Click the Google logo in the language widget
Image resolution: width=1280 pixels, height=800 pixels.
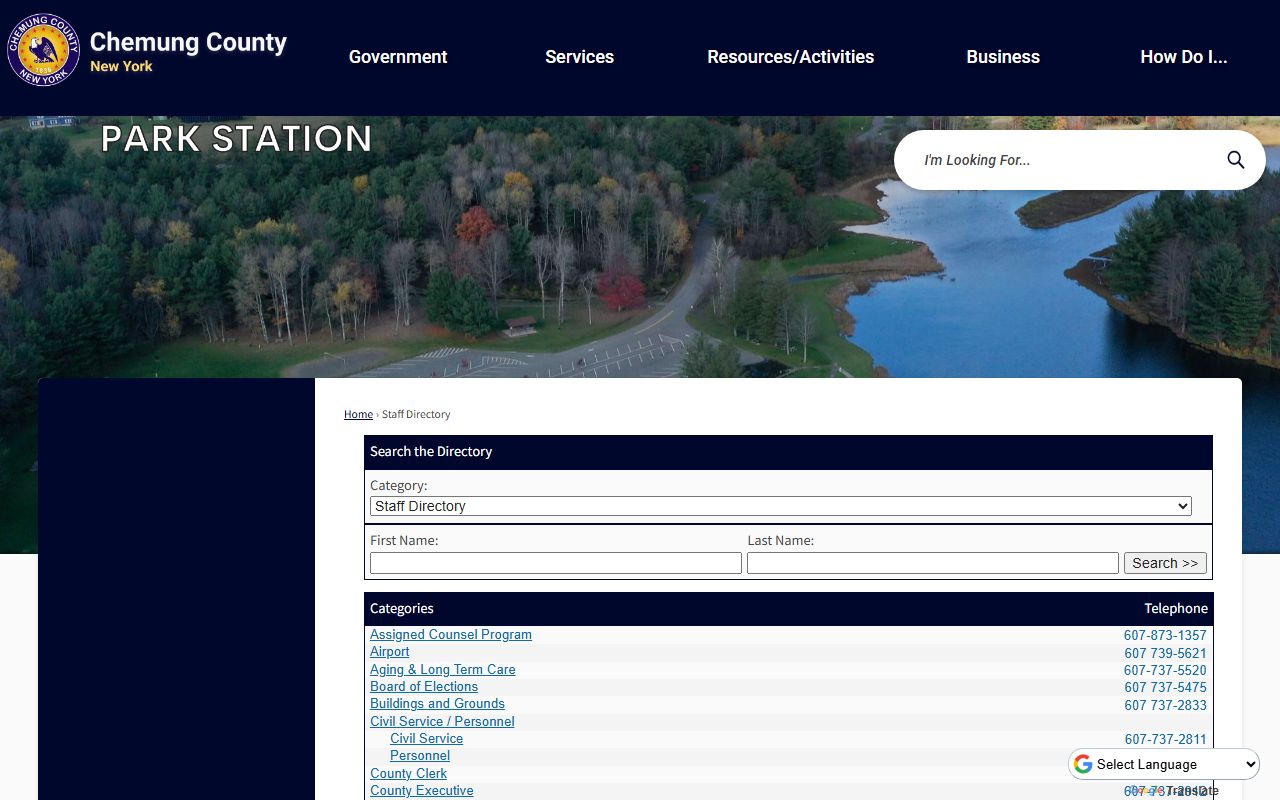point(1083,764)
